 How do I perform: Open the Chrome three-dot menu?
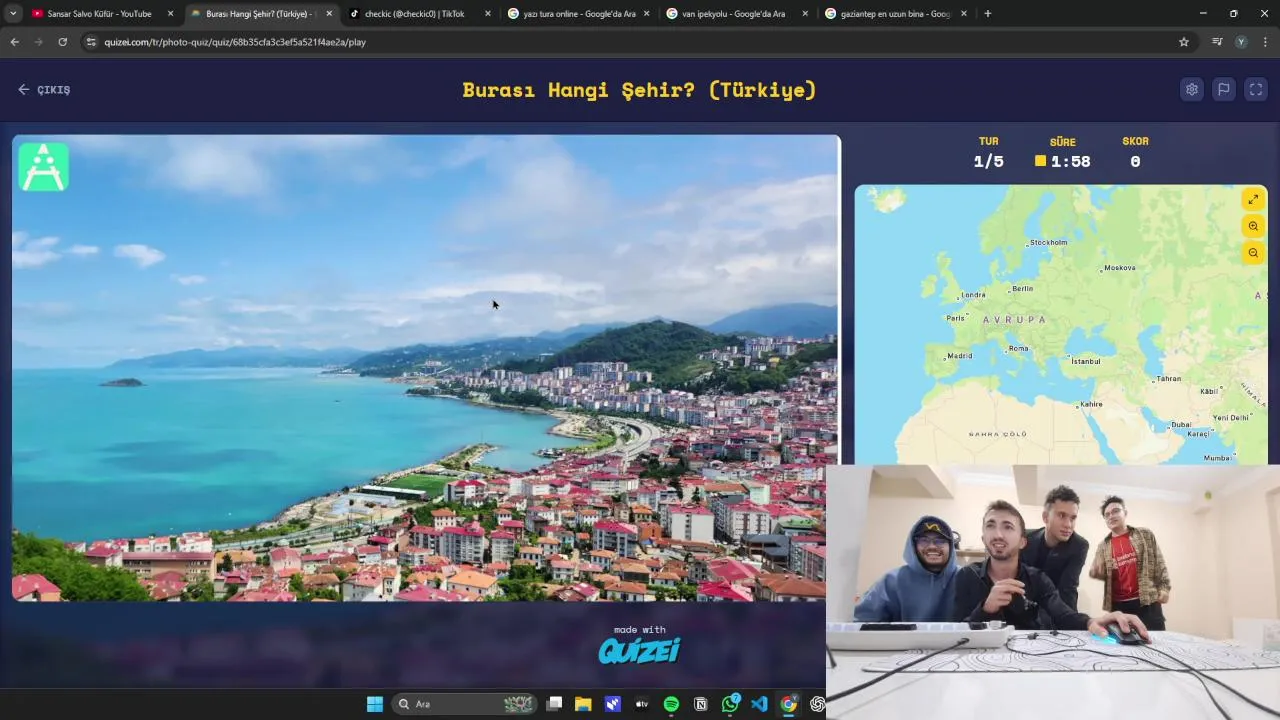(x=1265, y=42)
